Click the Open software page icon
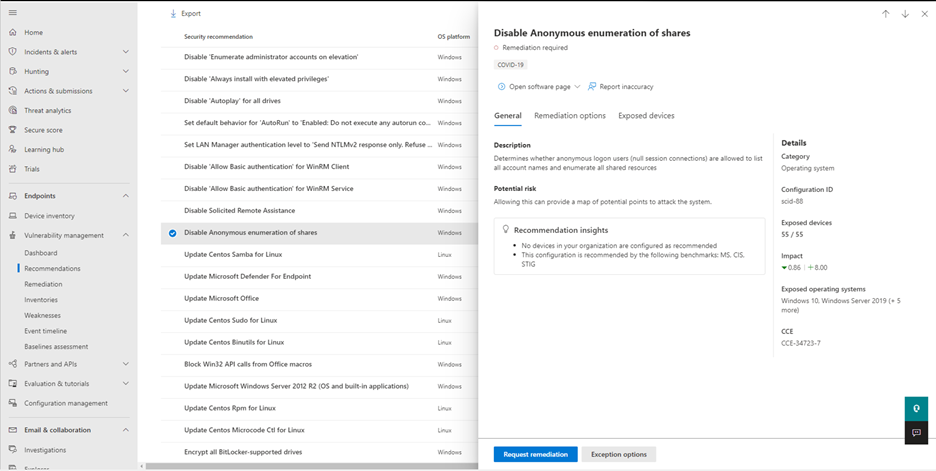The image size is (936, 471). [x=501, y=87]
